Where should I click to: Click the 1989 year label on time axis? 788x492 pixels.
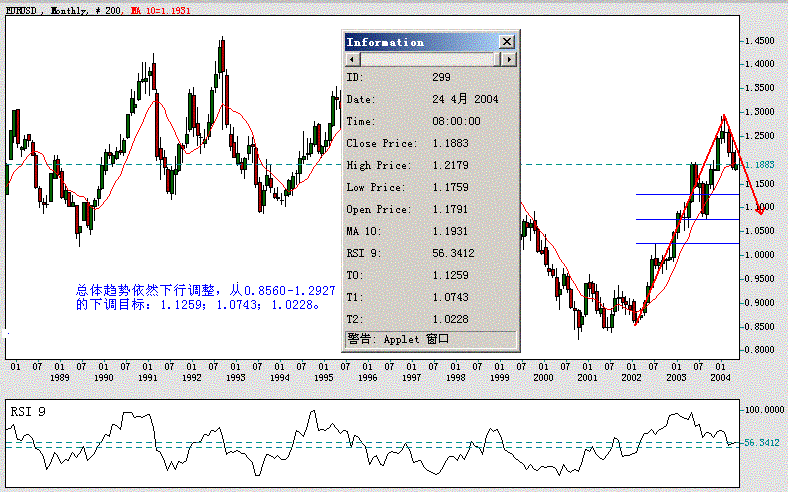(x=59, y=377)
